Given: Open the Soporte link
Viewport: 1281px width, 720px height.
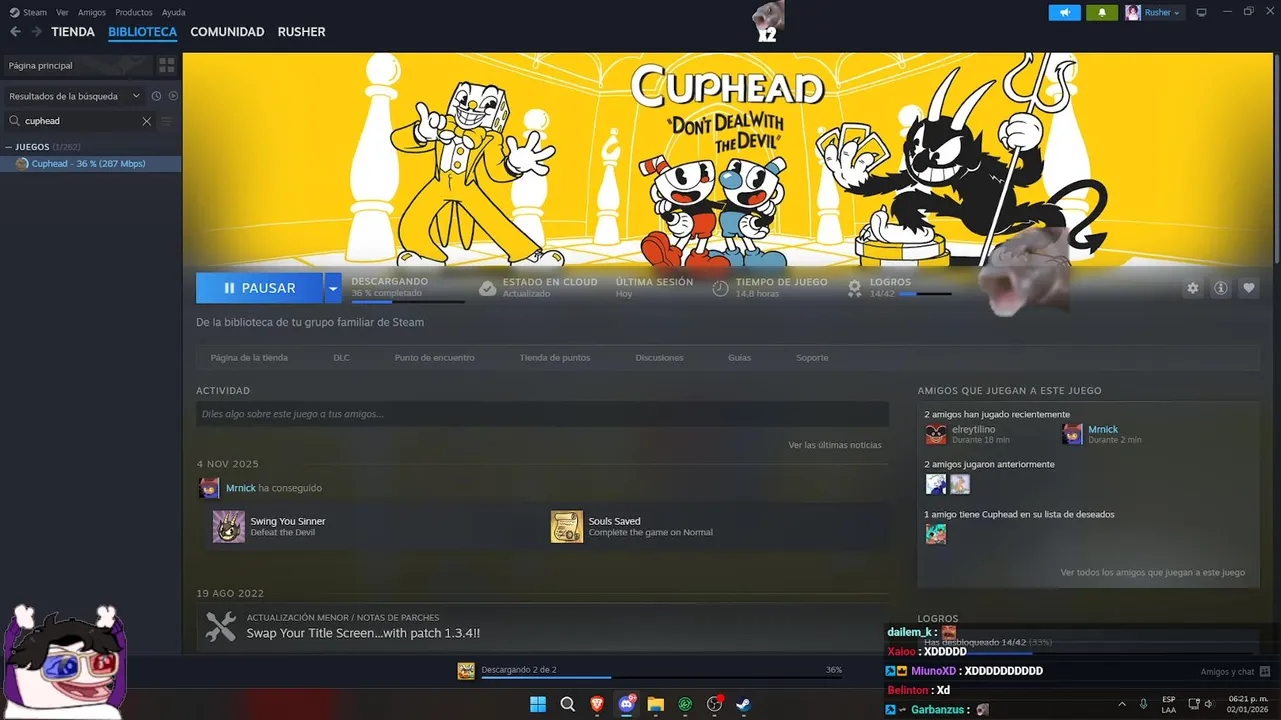Looking at the screenshot, I should (812, 358).
